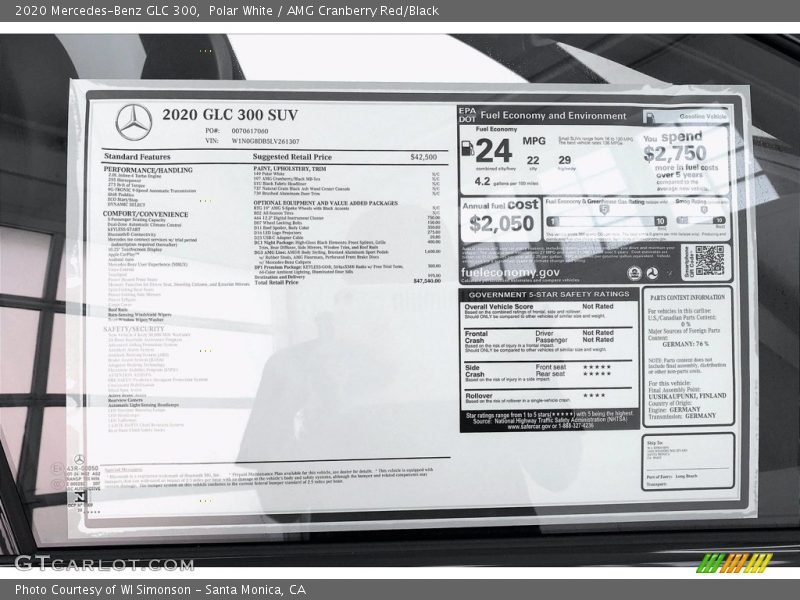Click the 'PAINT, UPHOLSTERY, TRIM' heading
The height and width of the screenshot is (600, 800).
(x=289, y=168)
